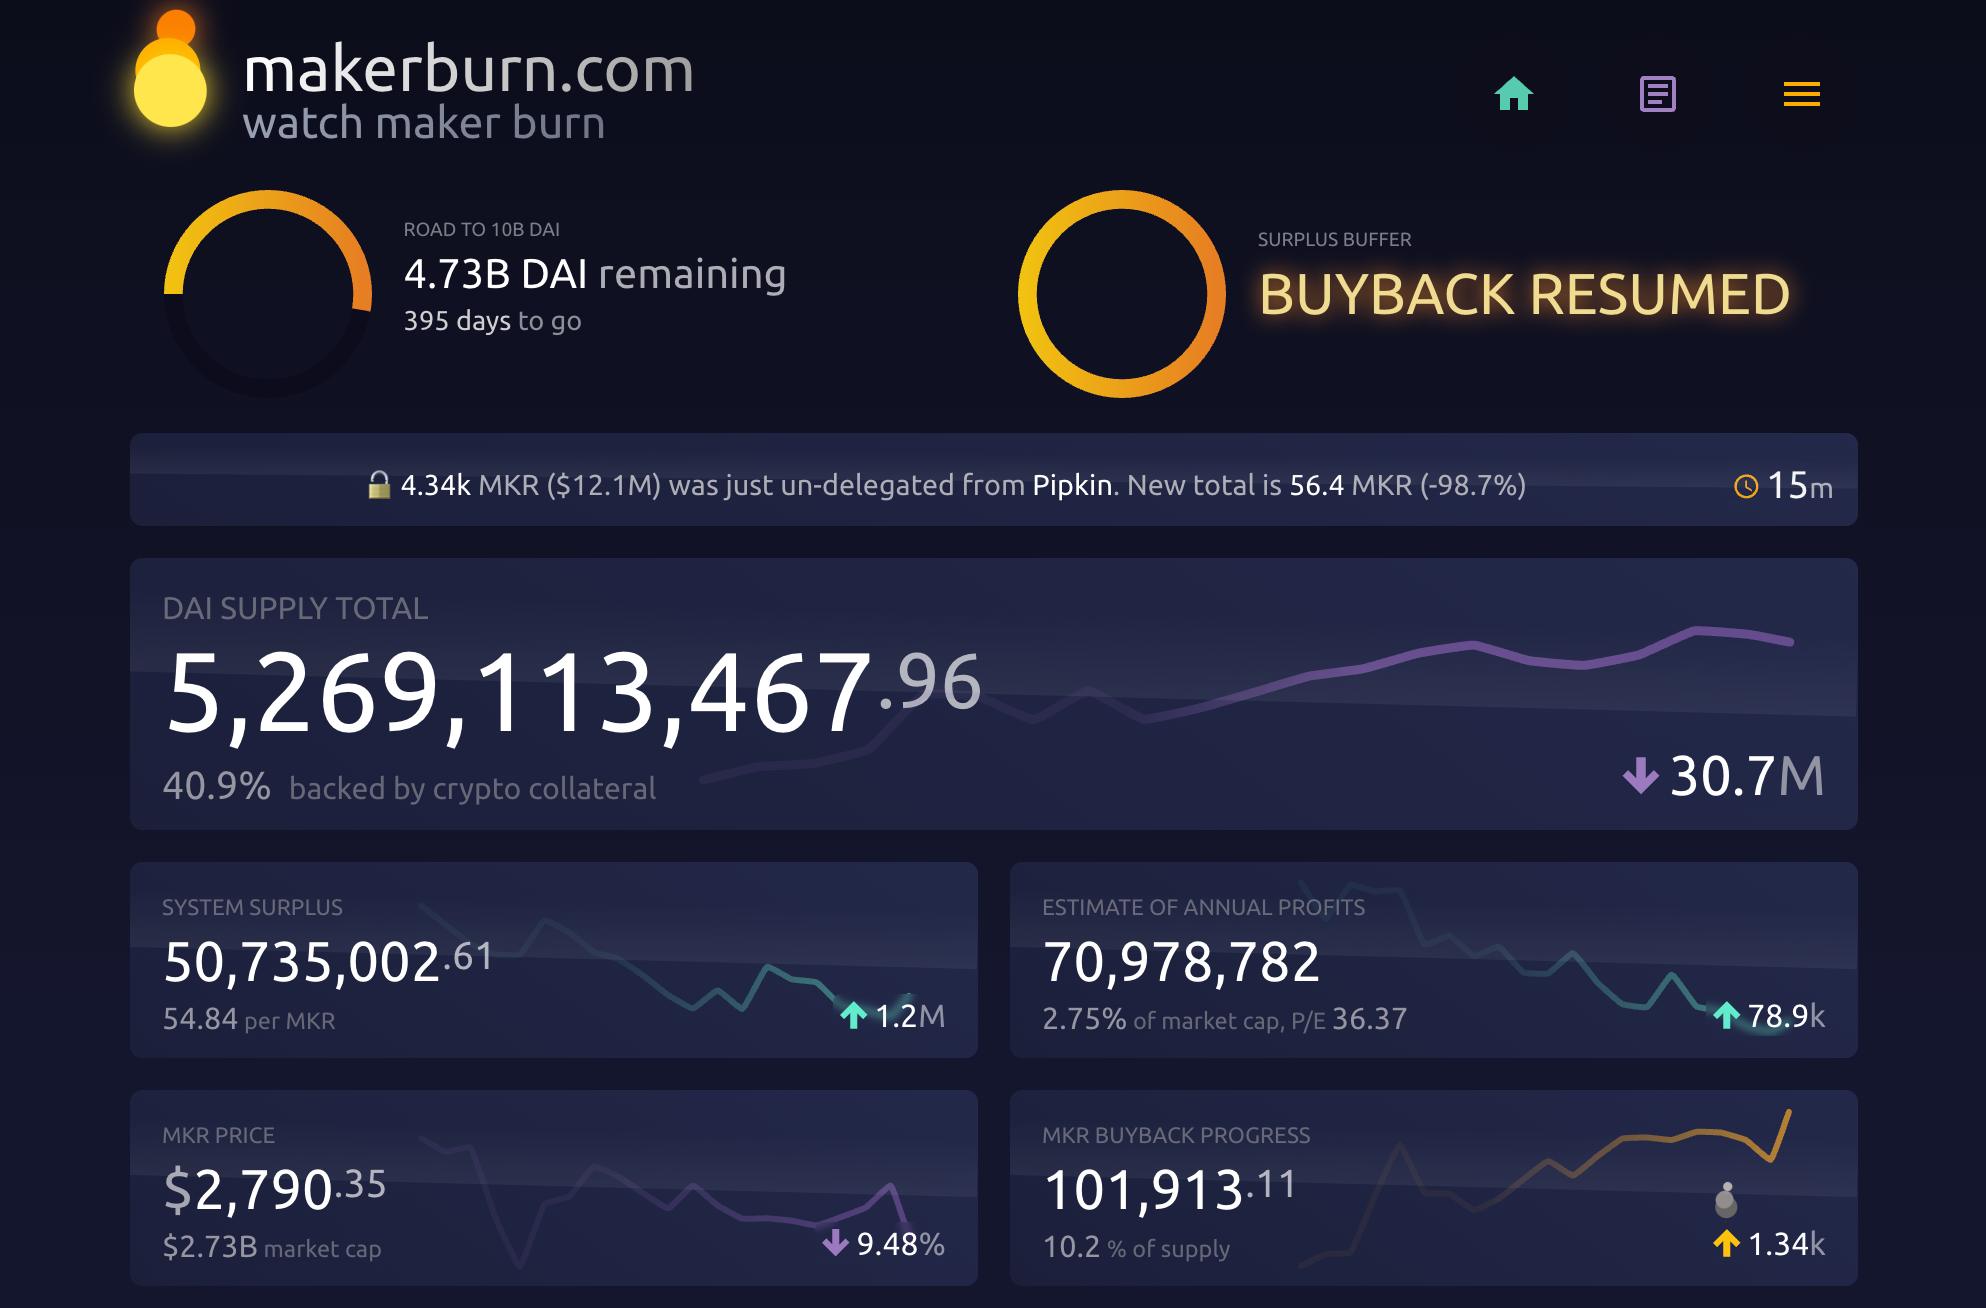The width and height of the screenshot is (1986, 1308).
Task: Open the purple news list icon
Action: 1657,94
